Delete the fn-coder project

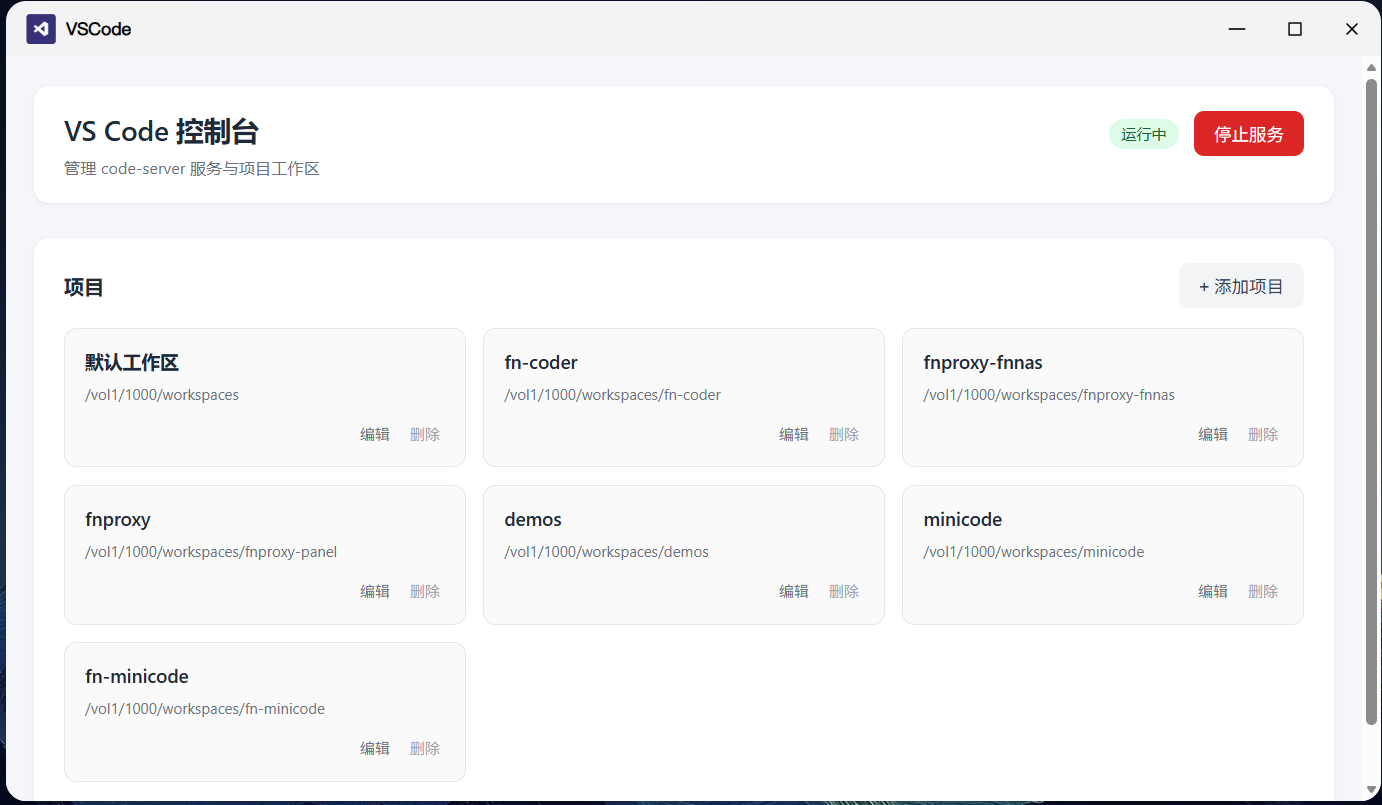pos(844,434)
